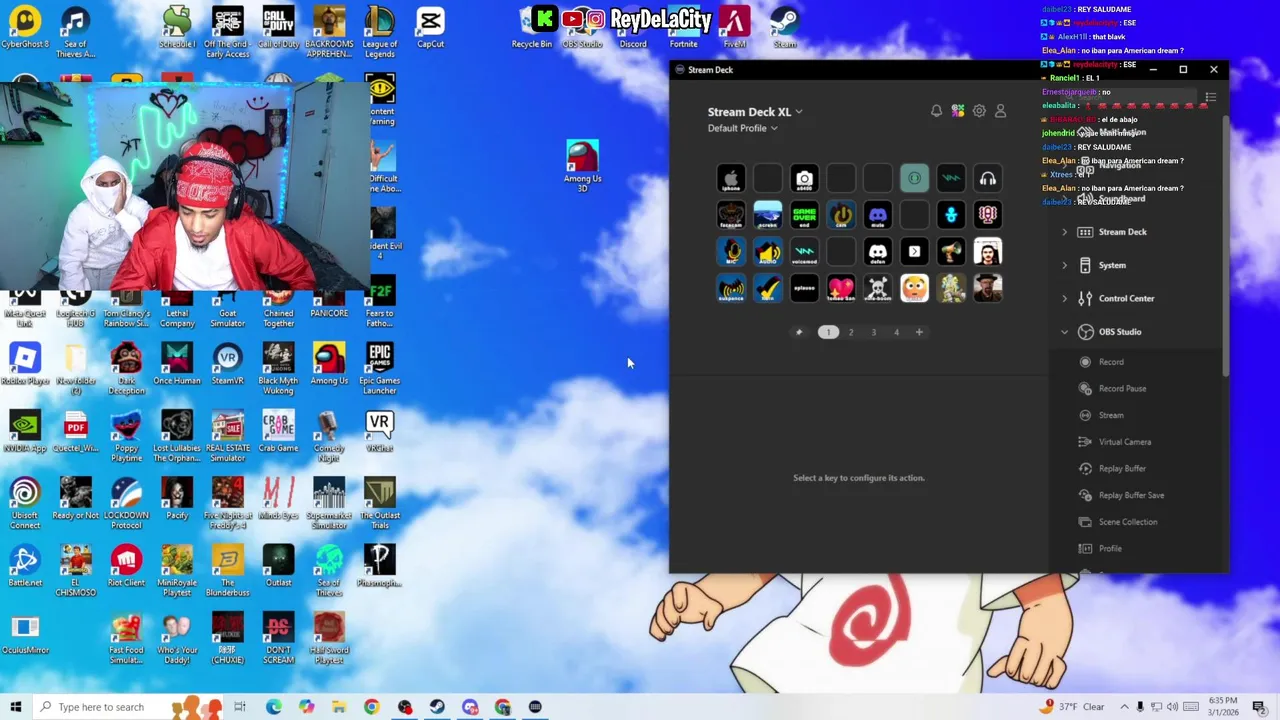Click the actions panel vertical scrollbar
Viewport: 1280px width, 720px height.
[x=1226, y=246]
